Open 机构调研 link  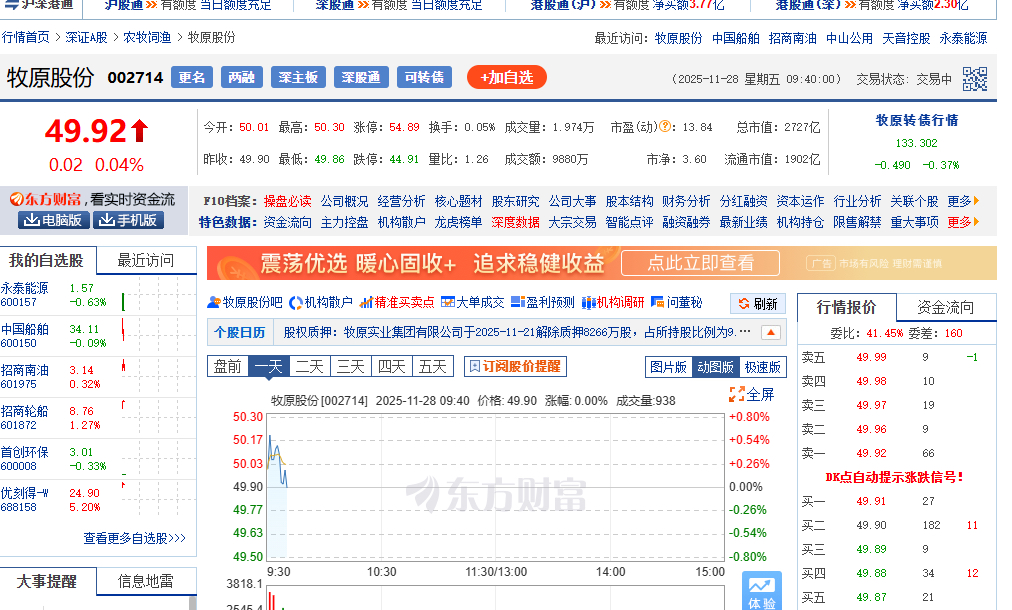(x=612, y=302)
